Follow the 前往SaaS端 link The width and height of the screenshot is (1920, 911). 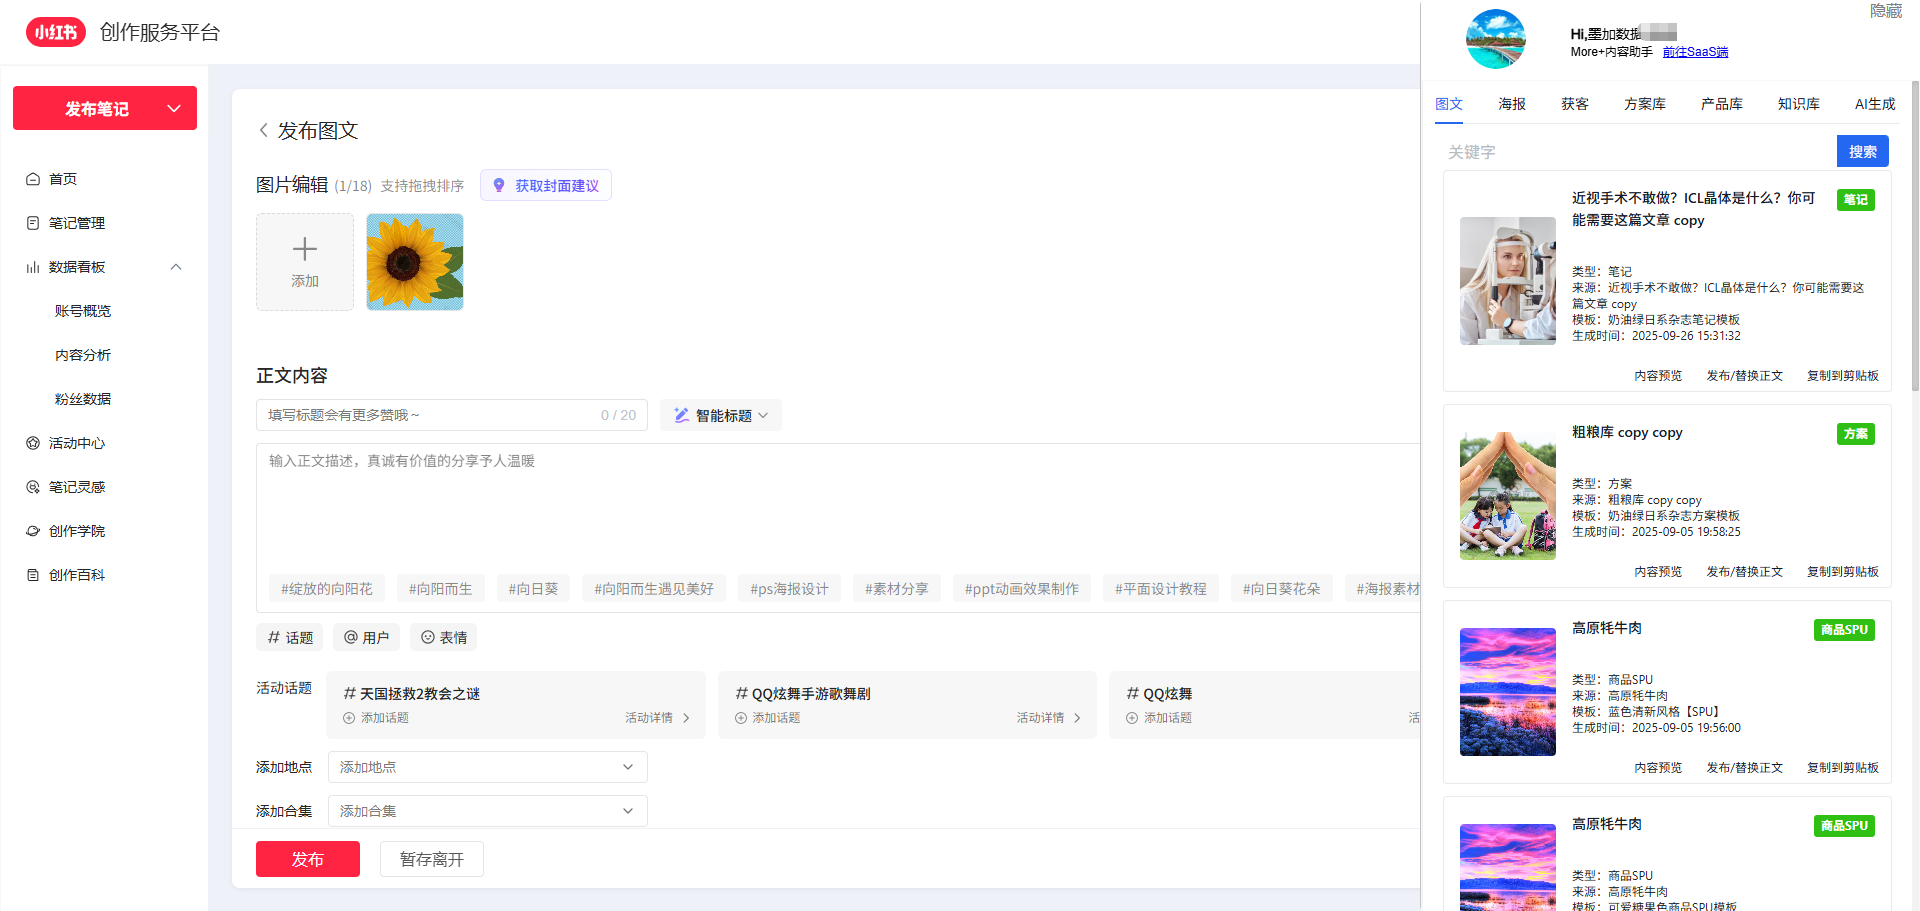[x=1695, y=52]
